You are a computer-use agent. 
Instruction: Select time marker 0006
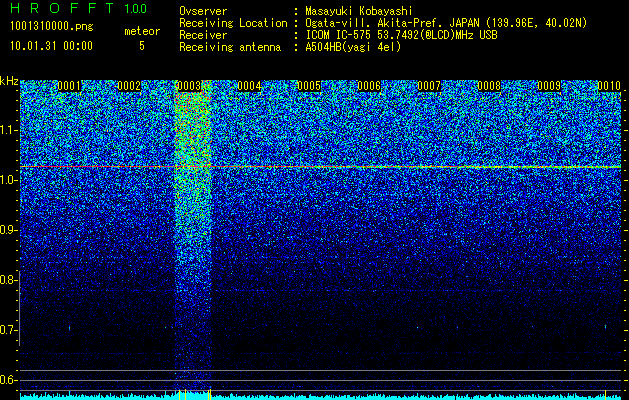369,86
